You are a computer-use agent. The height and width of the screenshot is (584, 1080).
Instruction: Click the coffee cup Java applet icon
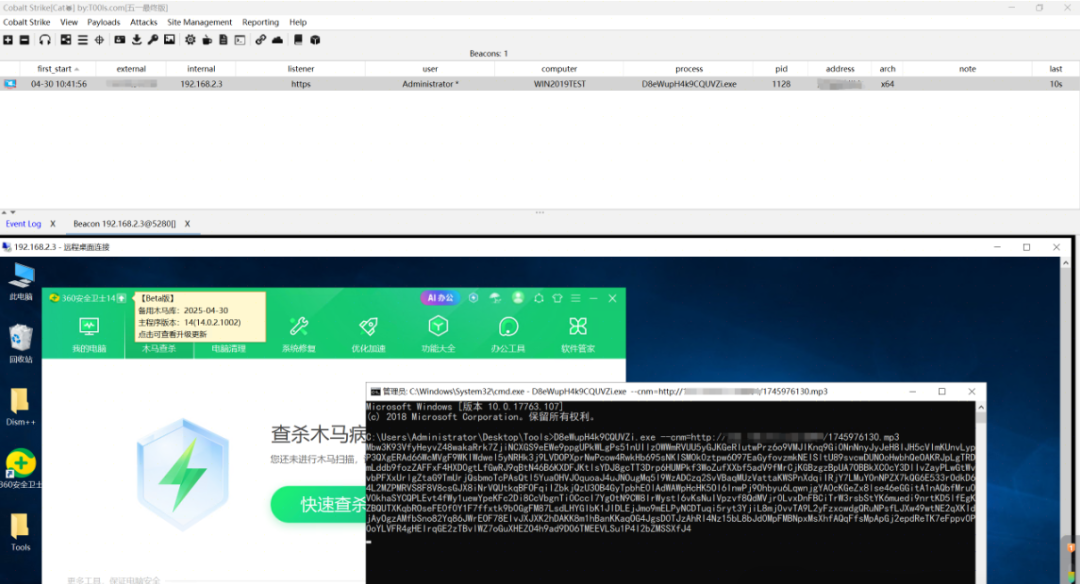tap(207, 40)
